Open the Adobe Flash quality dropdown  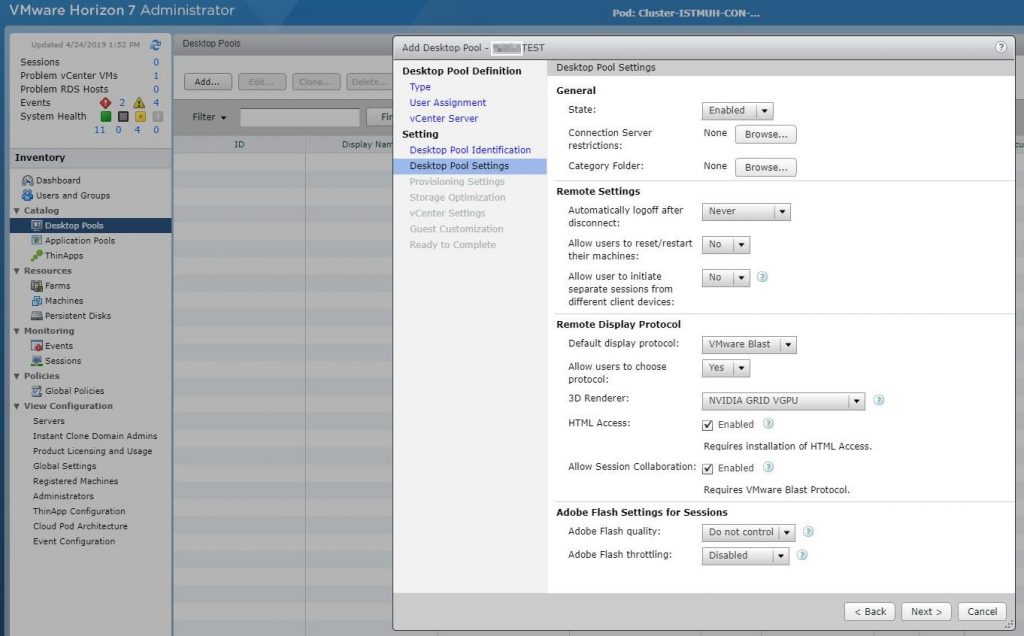click(748, 533)
